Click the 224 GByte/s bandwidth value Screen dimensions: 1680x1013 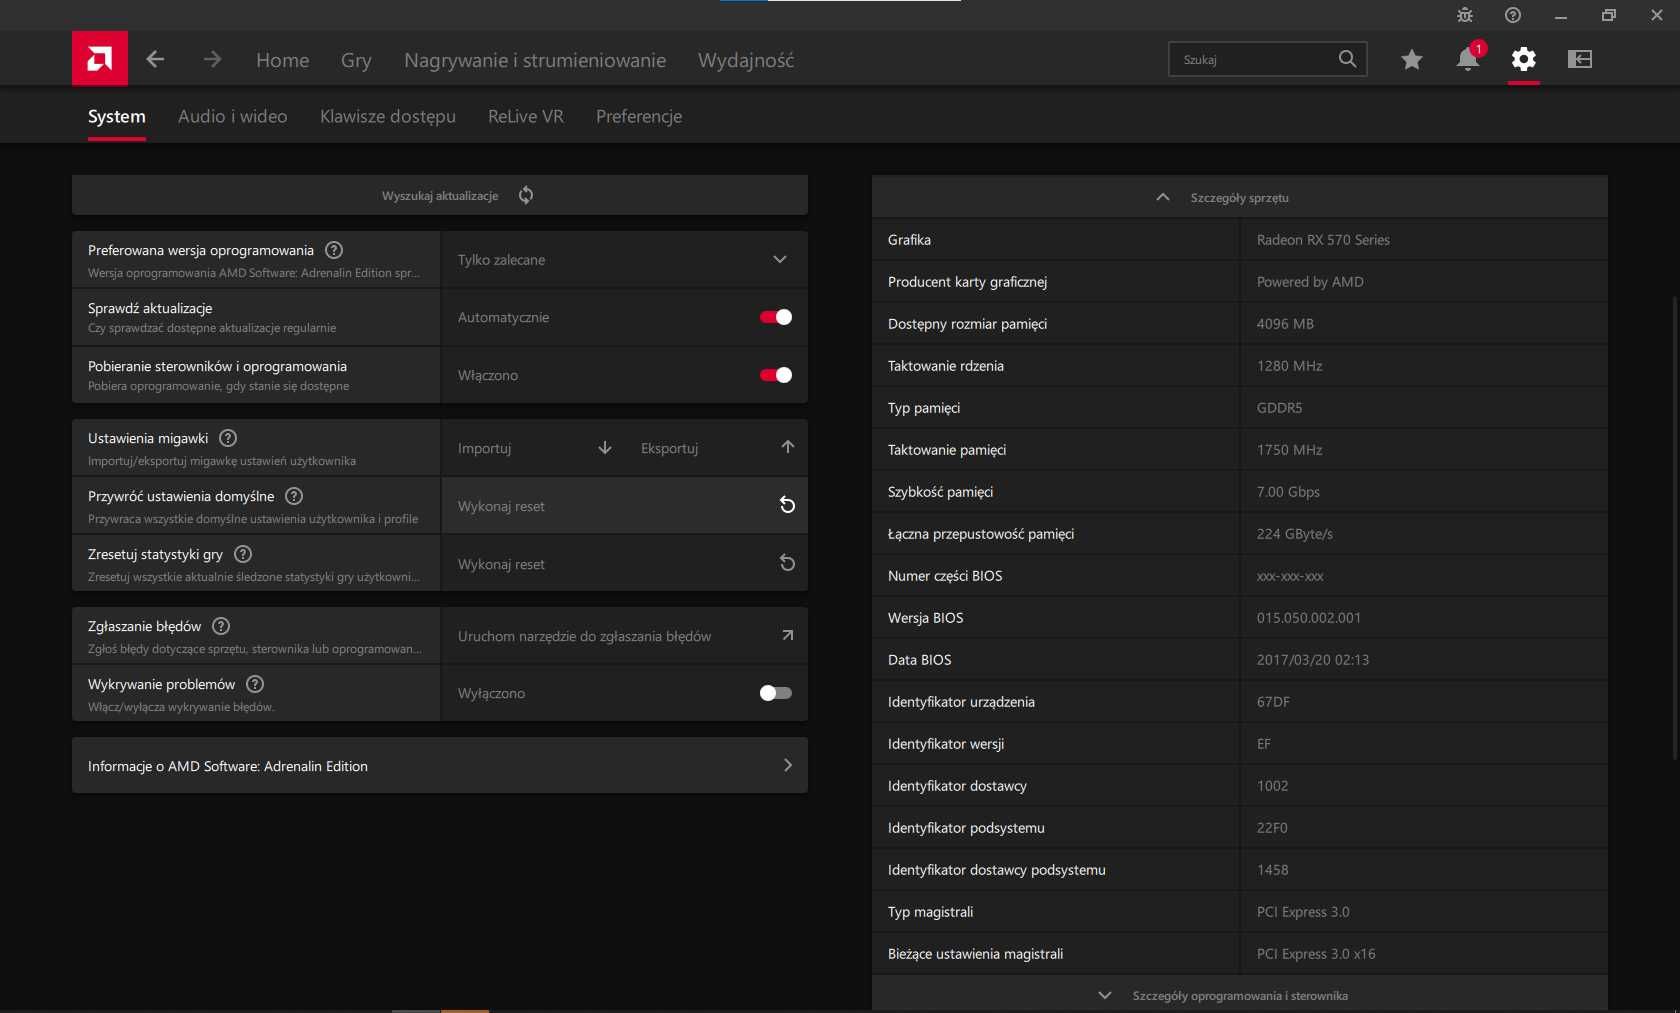(x=1294, y=534)
